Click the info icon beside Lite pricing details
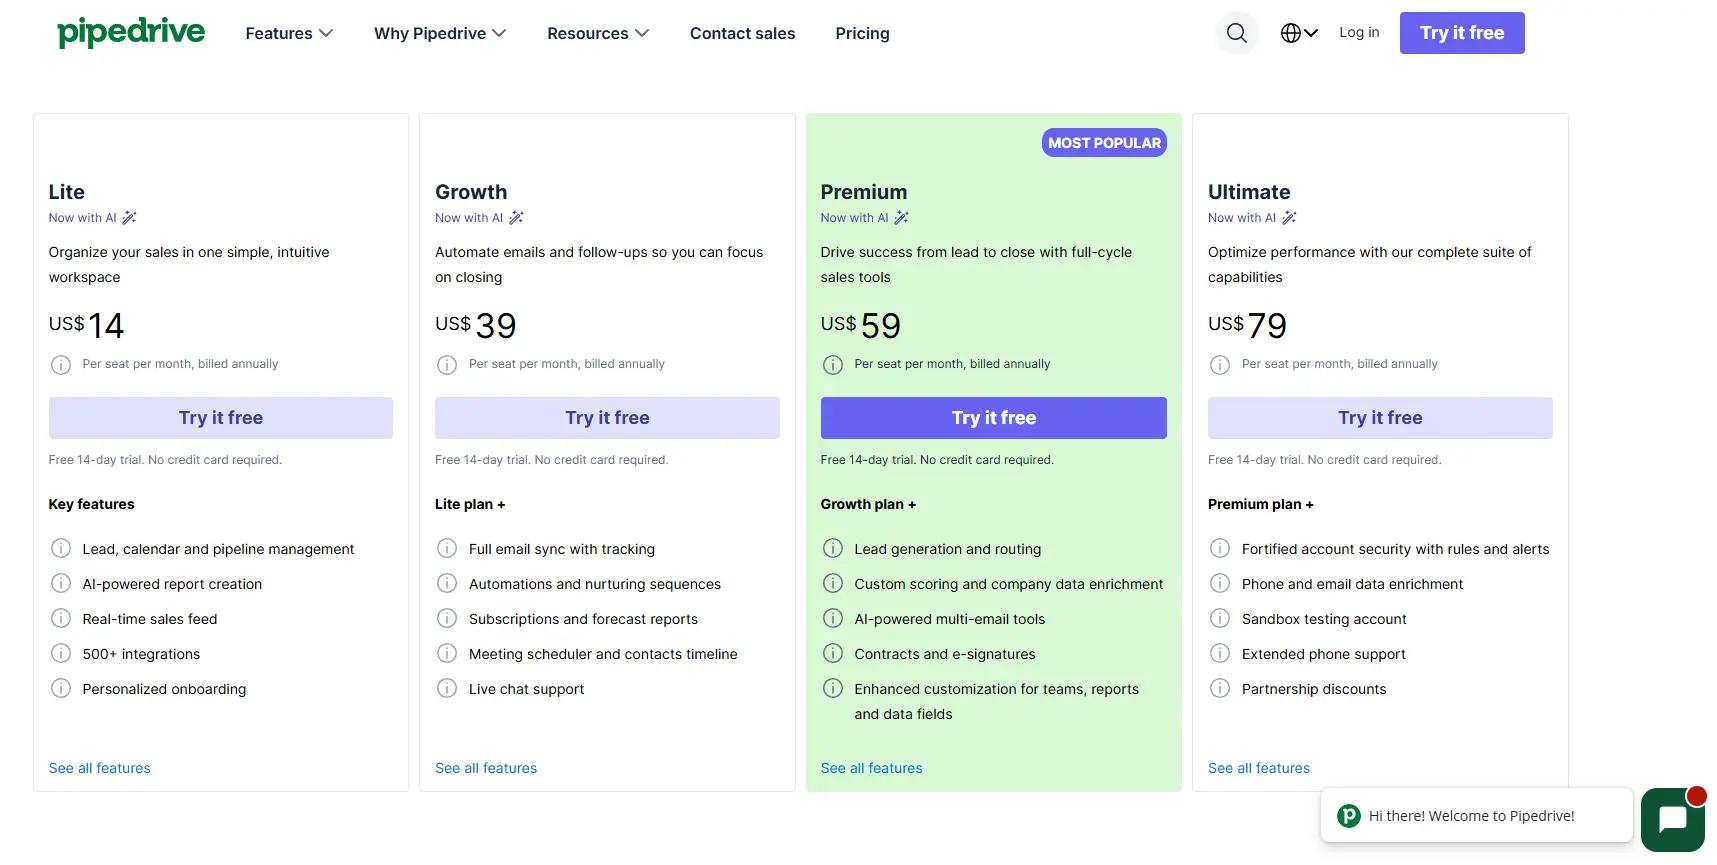 pyautogui.click(x=61, y=364)
